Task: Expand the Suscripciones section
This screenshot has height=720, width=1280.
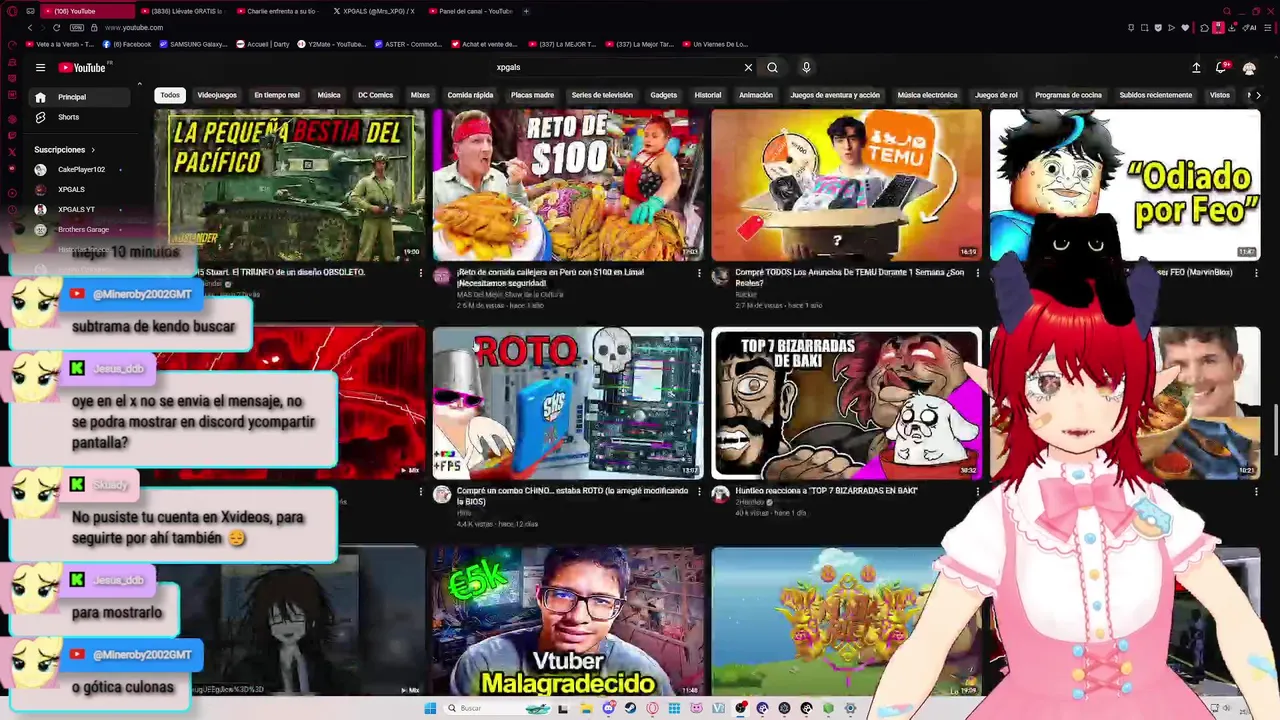Action: pos(65,150)
